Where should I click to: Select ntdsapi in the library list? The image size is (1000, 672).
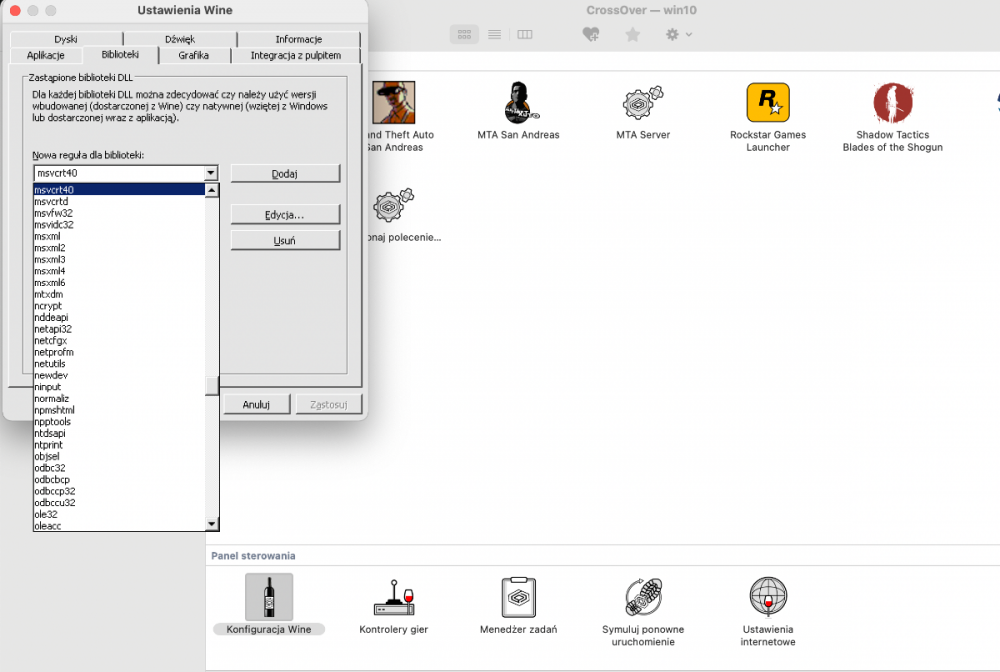pyautogui.click(x=119, y=433)
